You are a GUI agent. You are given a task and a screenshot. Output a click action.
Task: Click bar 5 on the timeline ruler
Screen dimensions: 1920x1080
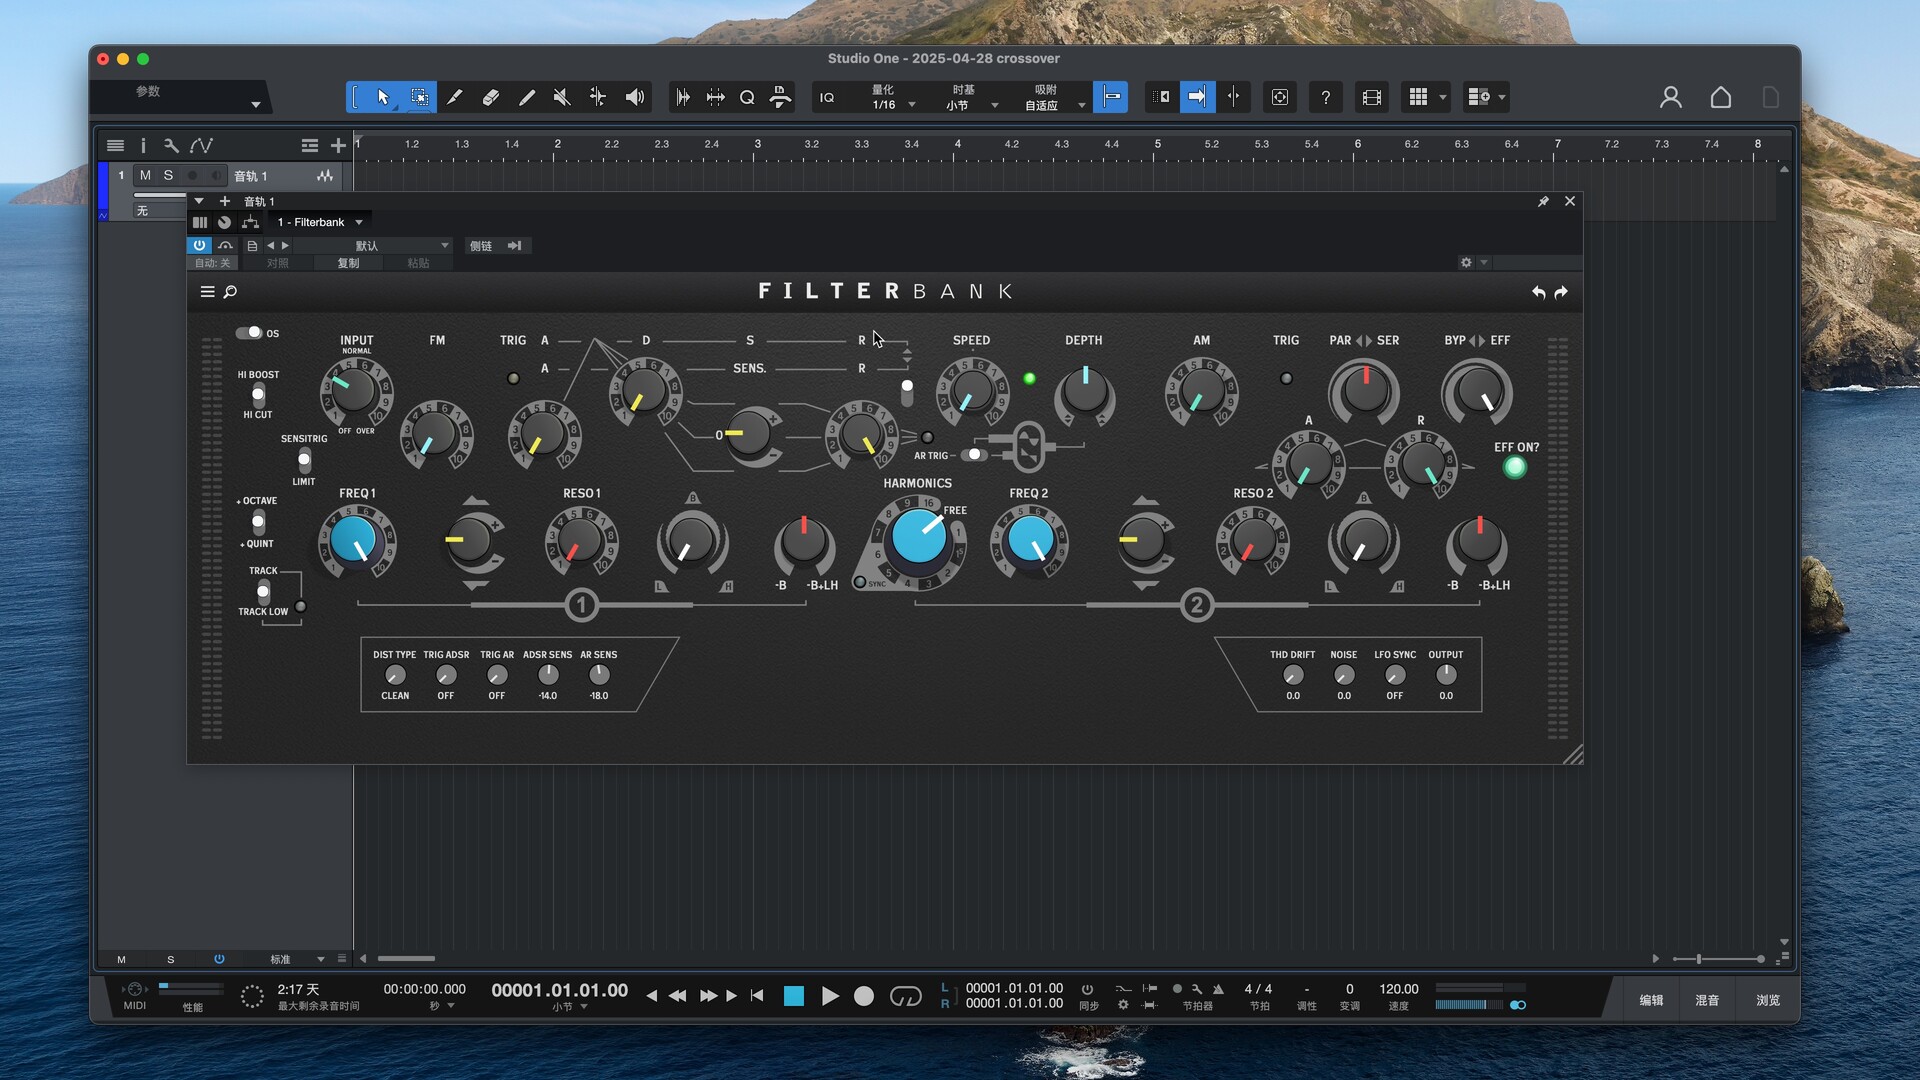1158,144
